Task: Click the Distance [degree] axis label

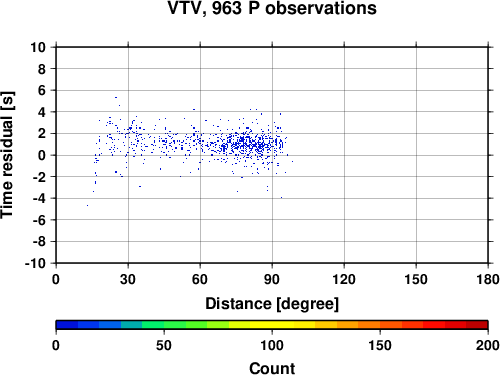Action: [272, 304]
